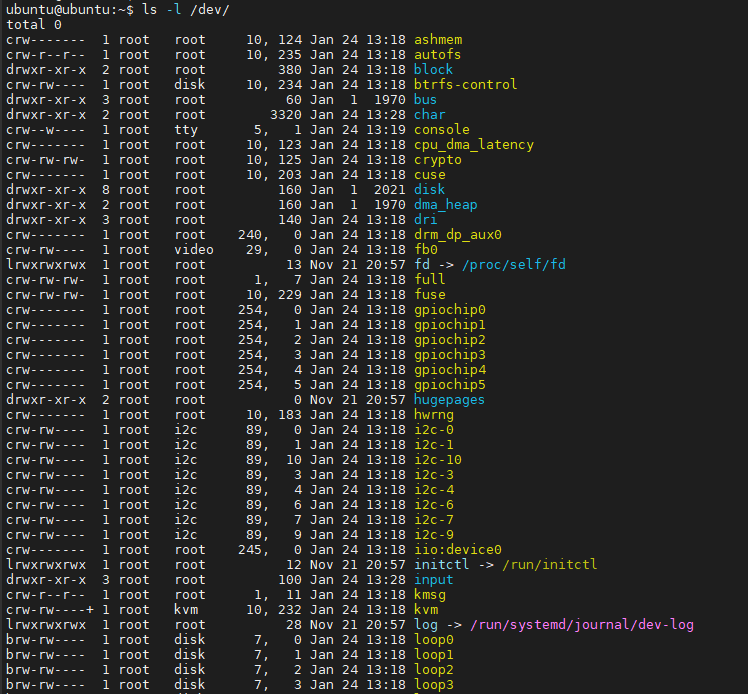This screenshot has width=748, height=694.
Task: Click the ubuntu@ubuntu shell prompt
Action: tap(64, 9)
